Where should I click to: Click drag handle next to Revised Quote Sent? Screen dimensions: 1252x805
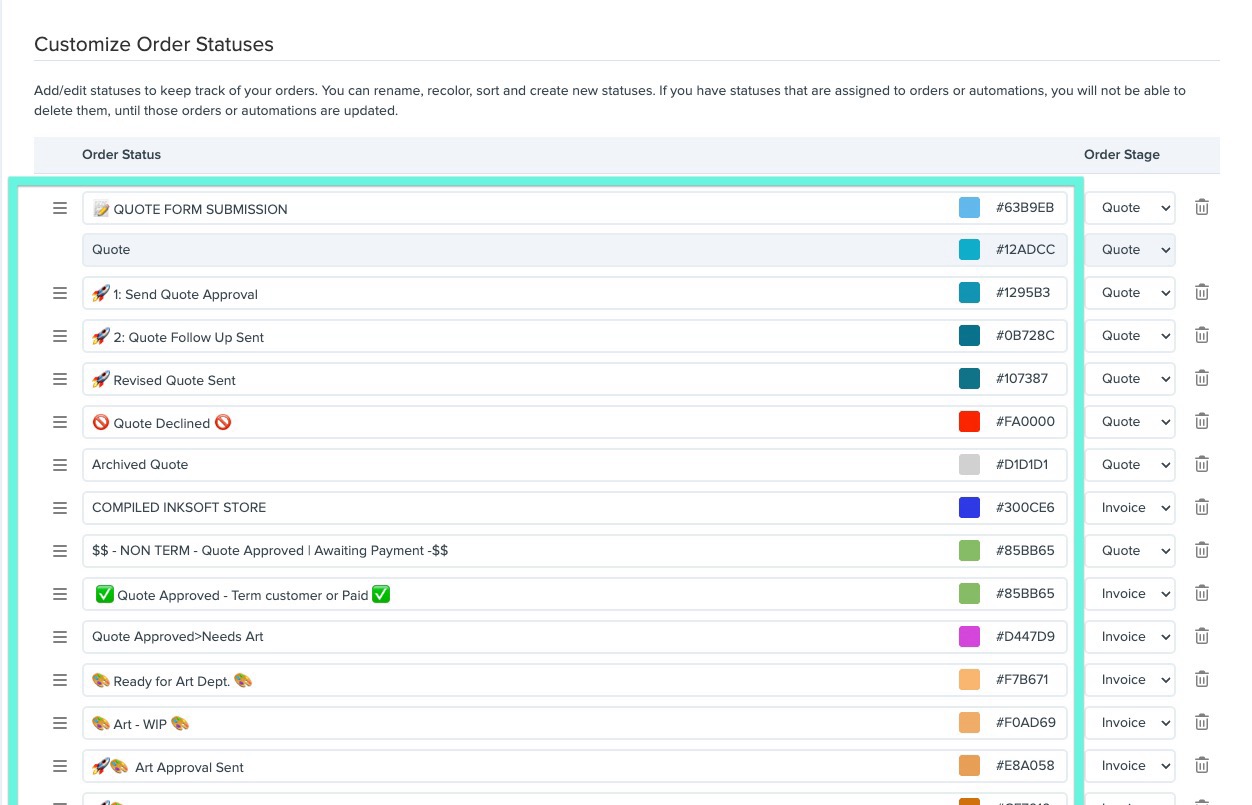[x=60, y=379]
